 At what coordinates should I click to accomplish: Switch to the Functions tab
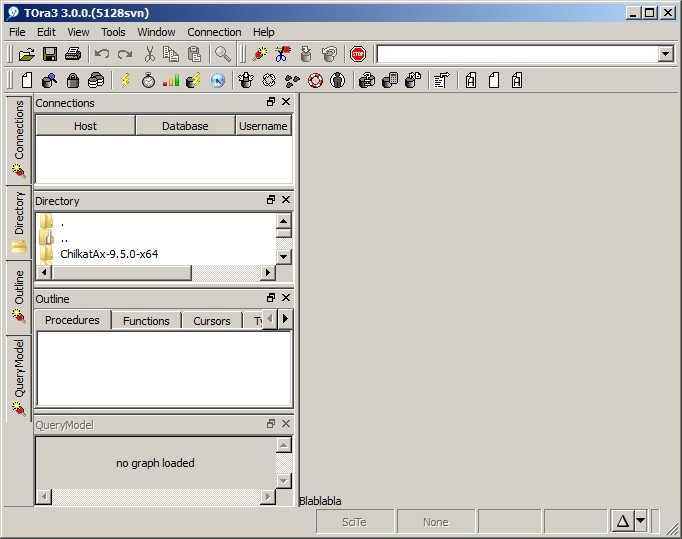(x=146, y=321)
